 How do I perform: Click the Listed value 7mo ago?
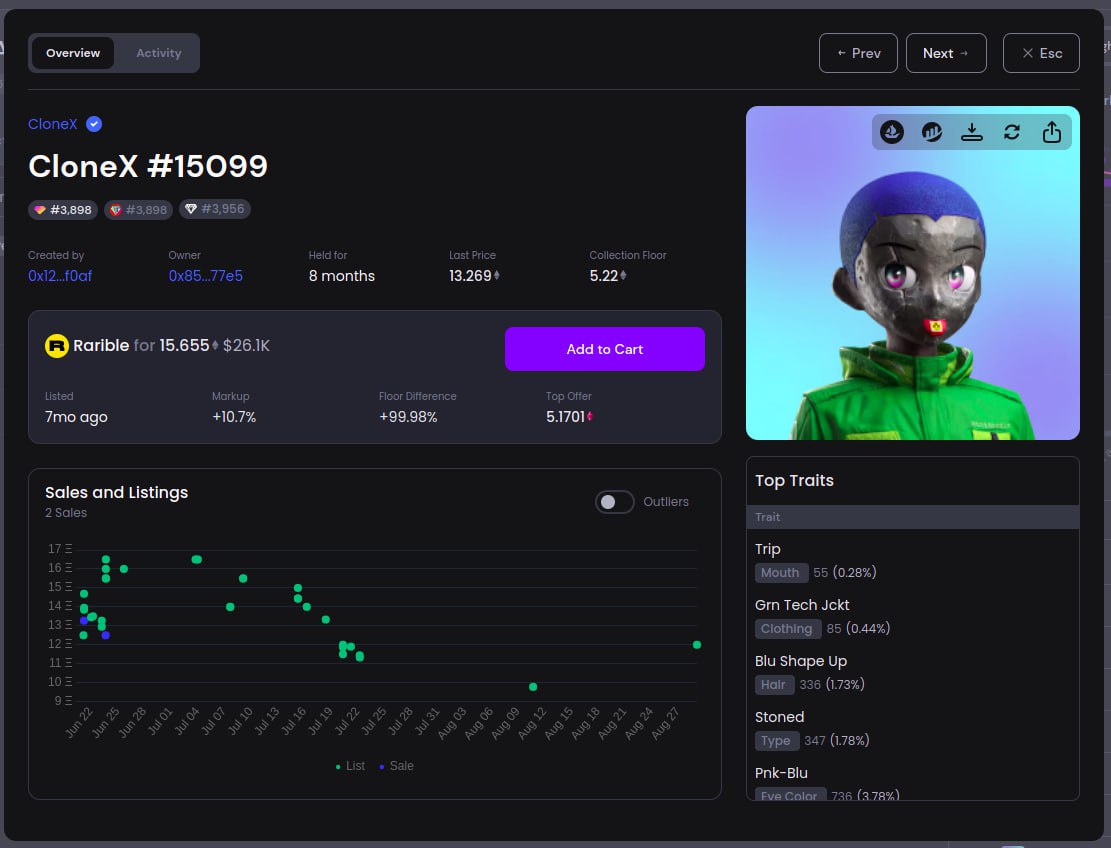click(76, 417)
